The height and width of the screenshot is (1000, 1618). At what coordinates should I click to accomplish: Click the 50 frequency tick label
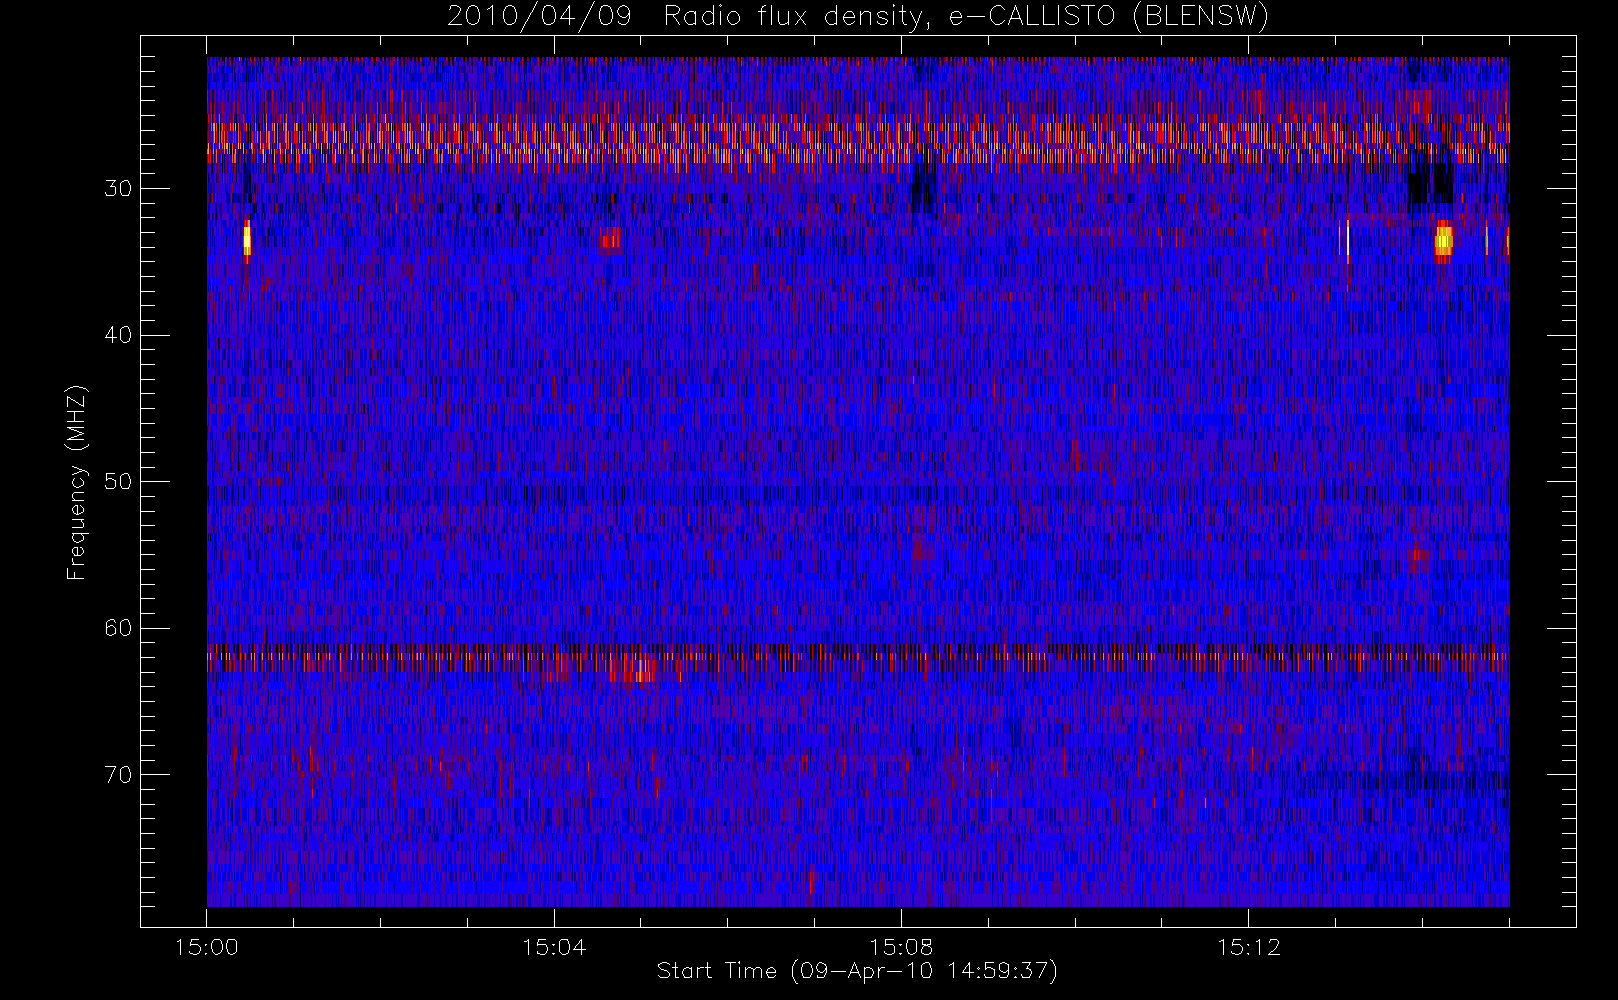click(118, 482)
